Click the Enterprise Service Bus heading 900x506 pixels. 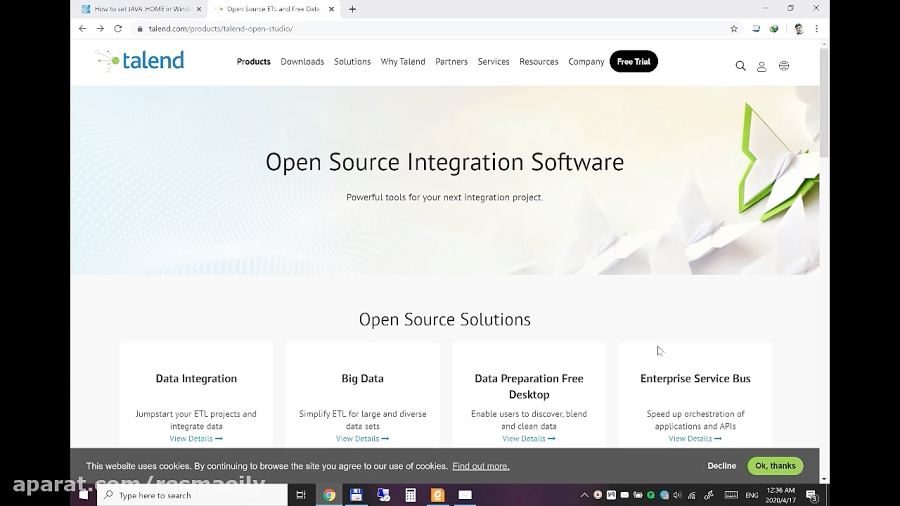(x=695, y=379)
